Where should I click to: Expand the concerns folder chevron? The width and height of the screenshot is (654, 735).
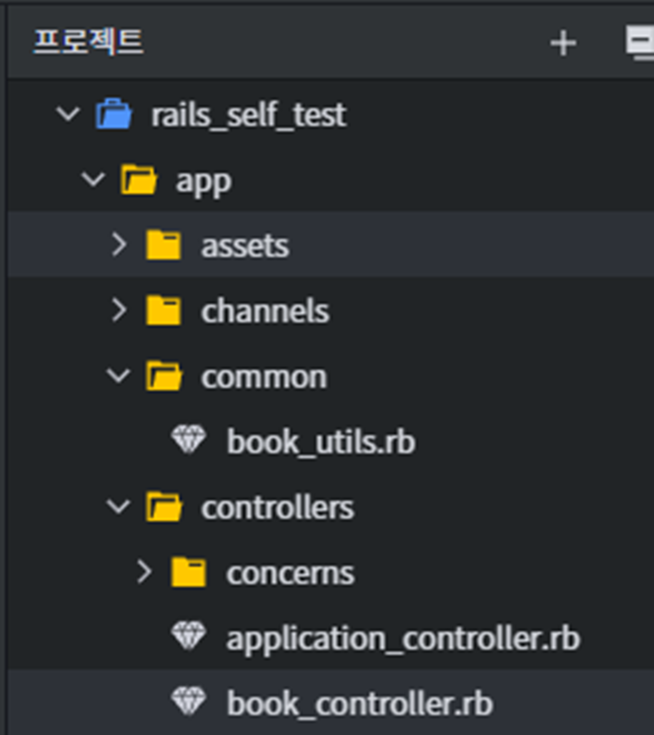tap(144, 572)
